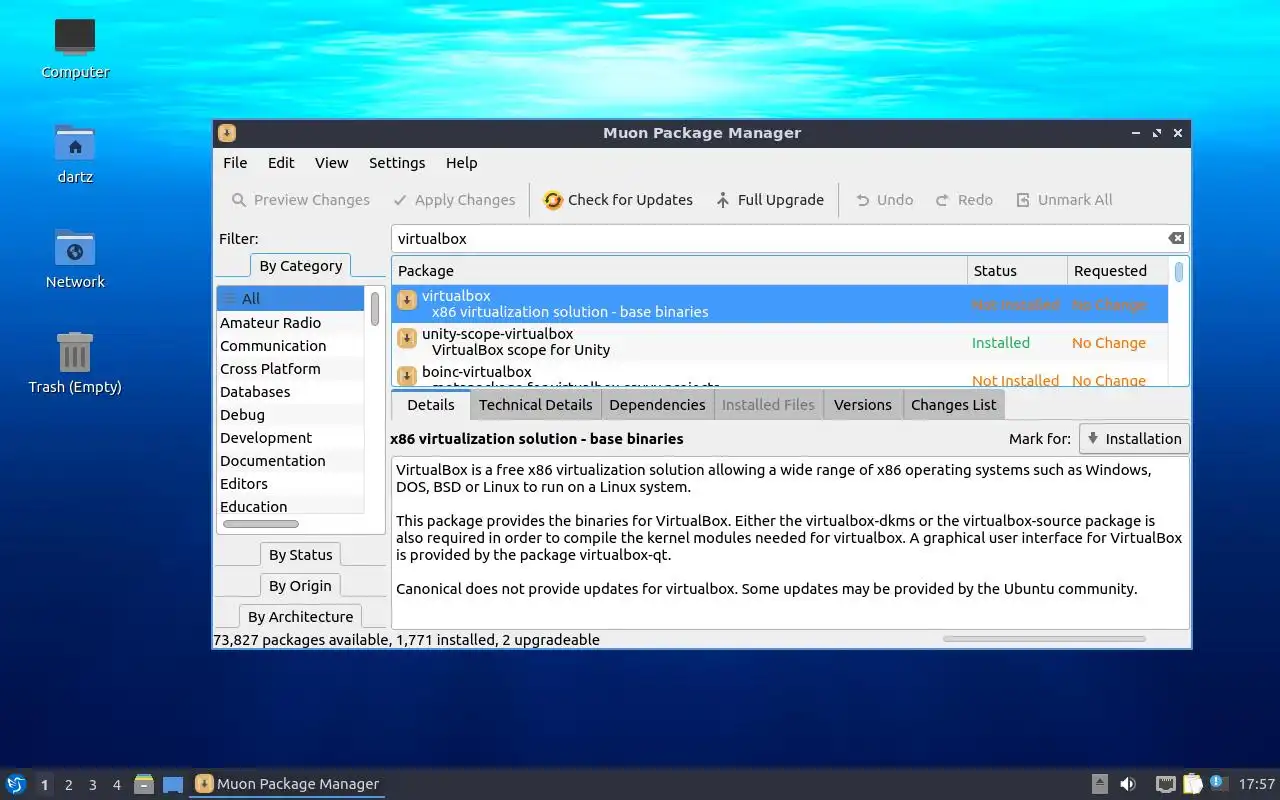Screen dimensions: 1280x800
Task: Select the Development category
Action: tap(291, 438)
